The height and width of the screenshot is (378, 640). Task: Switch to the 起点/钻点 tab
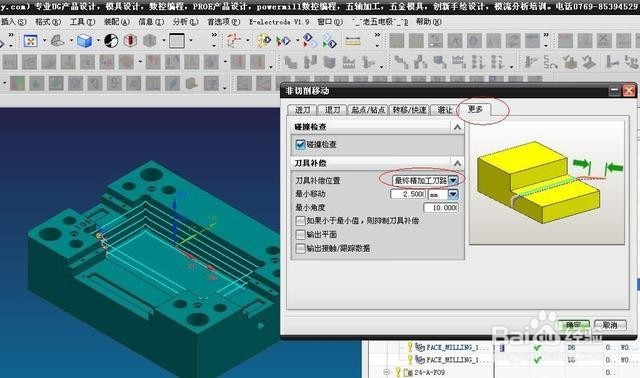[x=368, y=110]
